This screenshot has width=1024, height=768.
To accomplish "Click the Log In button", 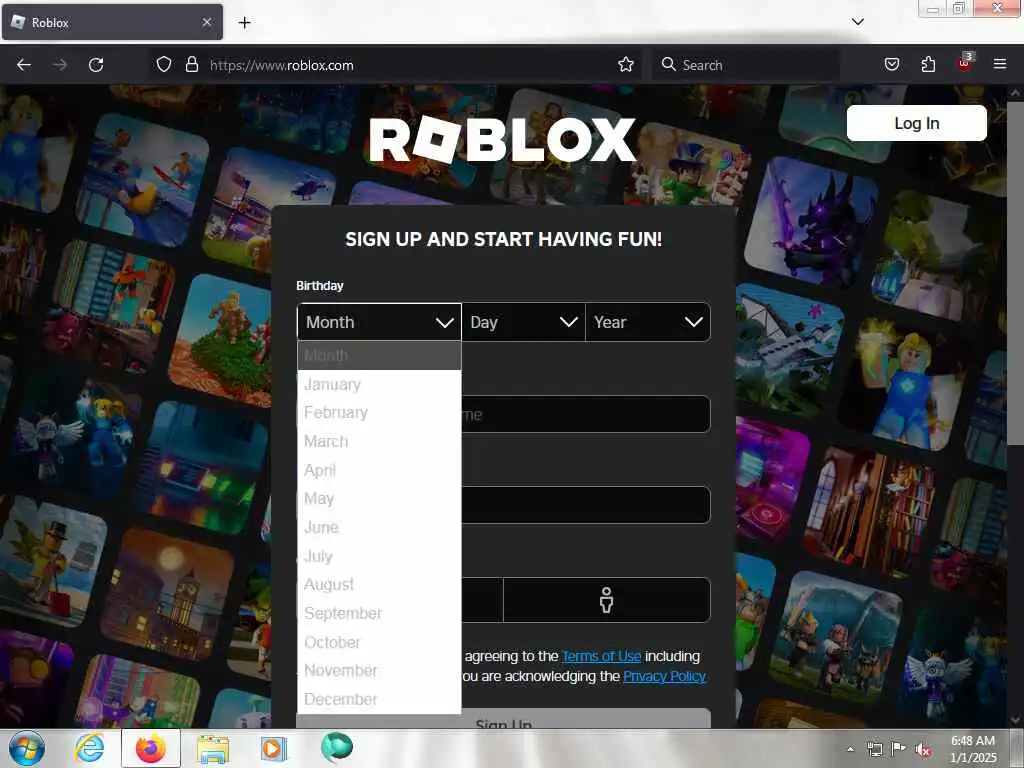I will [x=916, y=123].
